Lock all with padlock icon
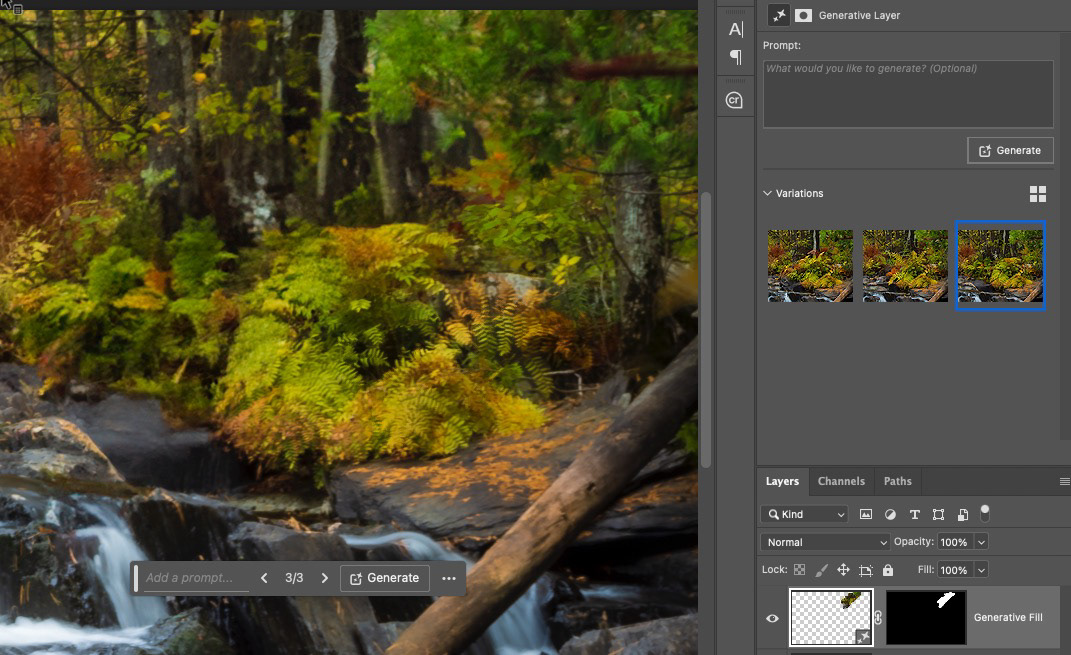Image resolution: width=1071 pixels, height=655 pixels. point(888,570)
